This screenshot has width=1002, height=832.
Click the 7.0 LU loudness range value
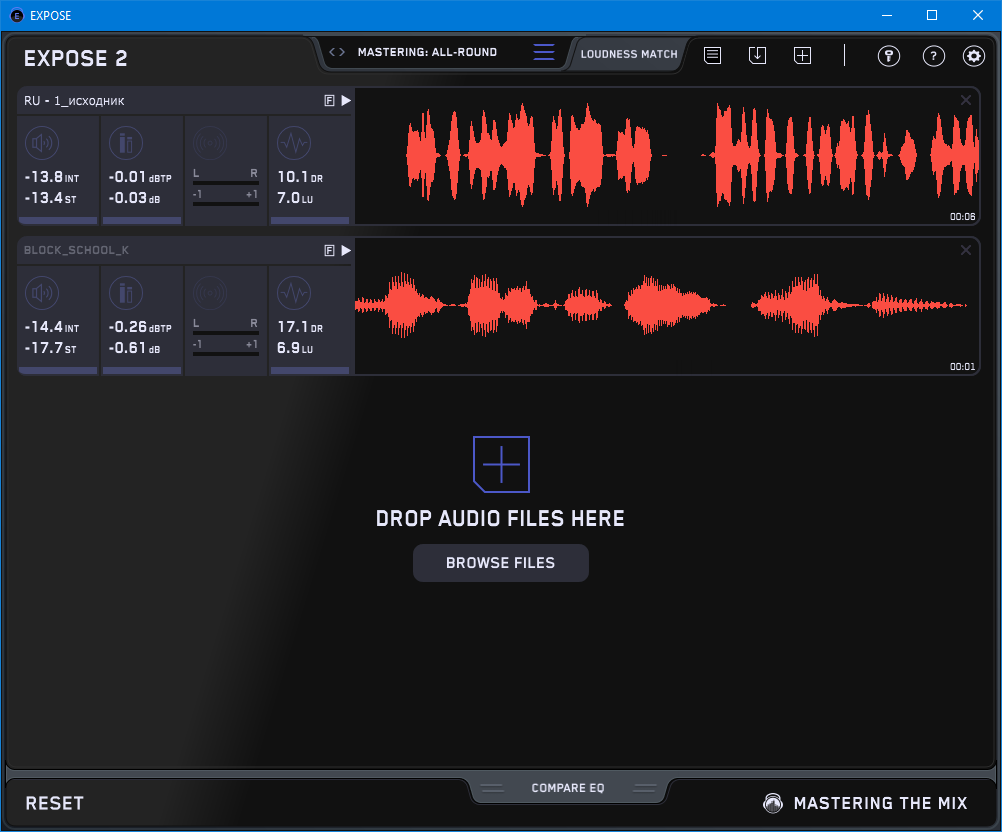pos(295,198)
